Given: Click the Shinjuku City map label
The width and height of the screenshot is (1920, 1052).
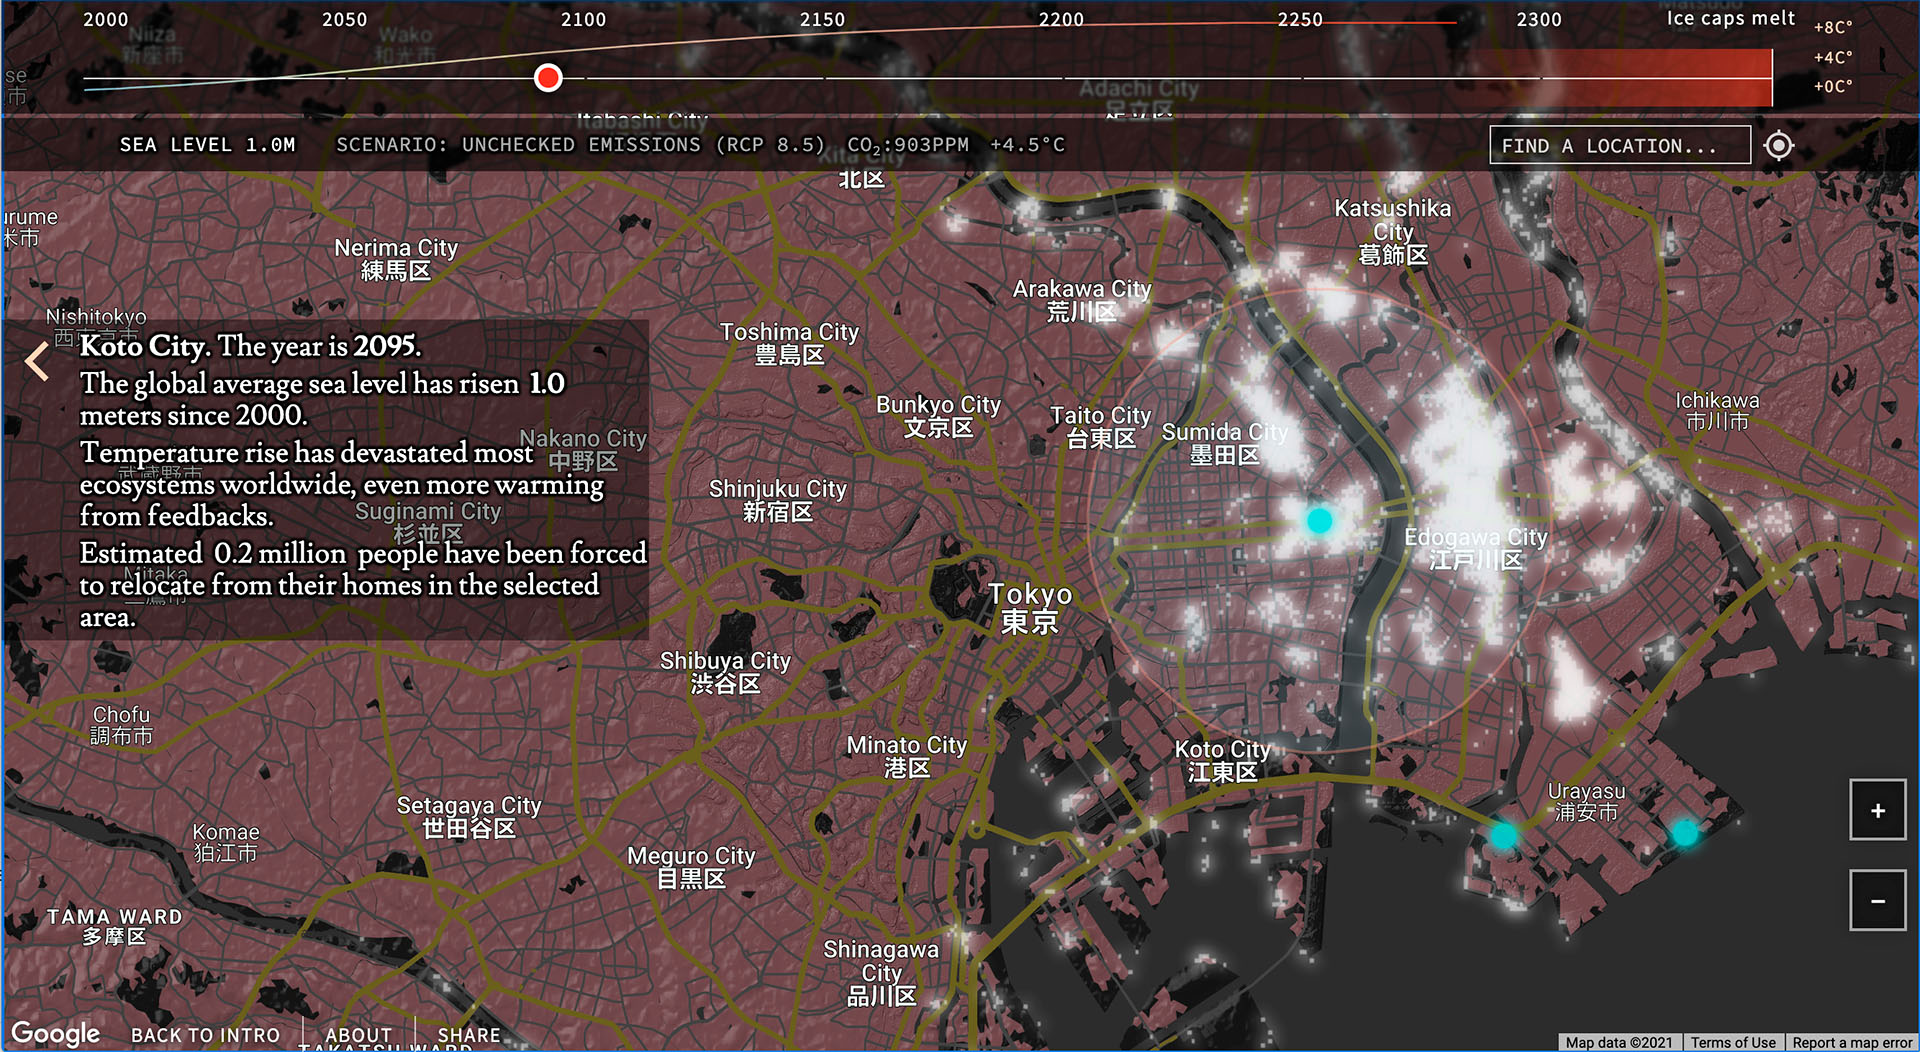Looking at the screenshot, I should point(778,501).
